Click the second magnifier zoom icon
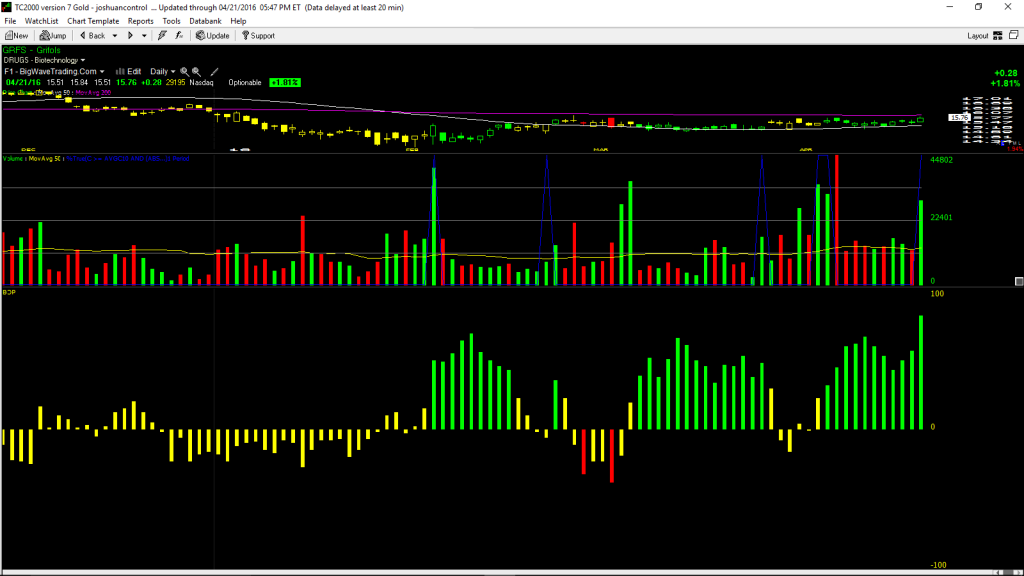The image size is (1024, 576). 196,72
